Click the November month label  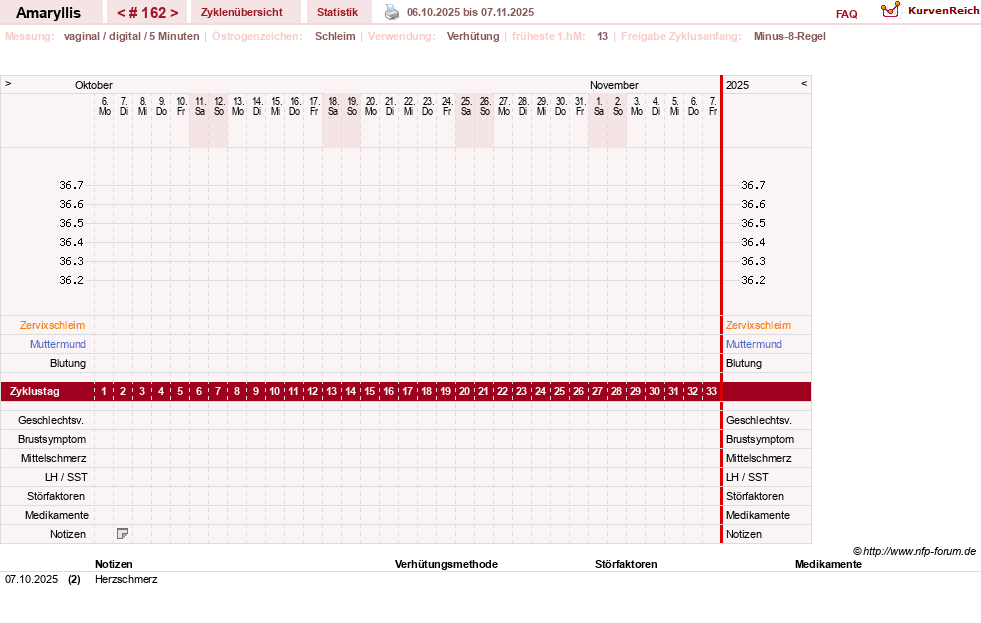[x=614, y=84]
